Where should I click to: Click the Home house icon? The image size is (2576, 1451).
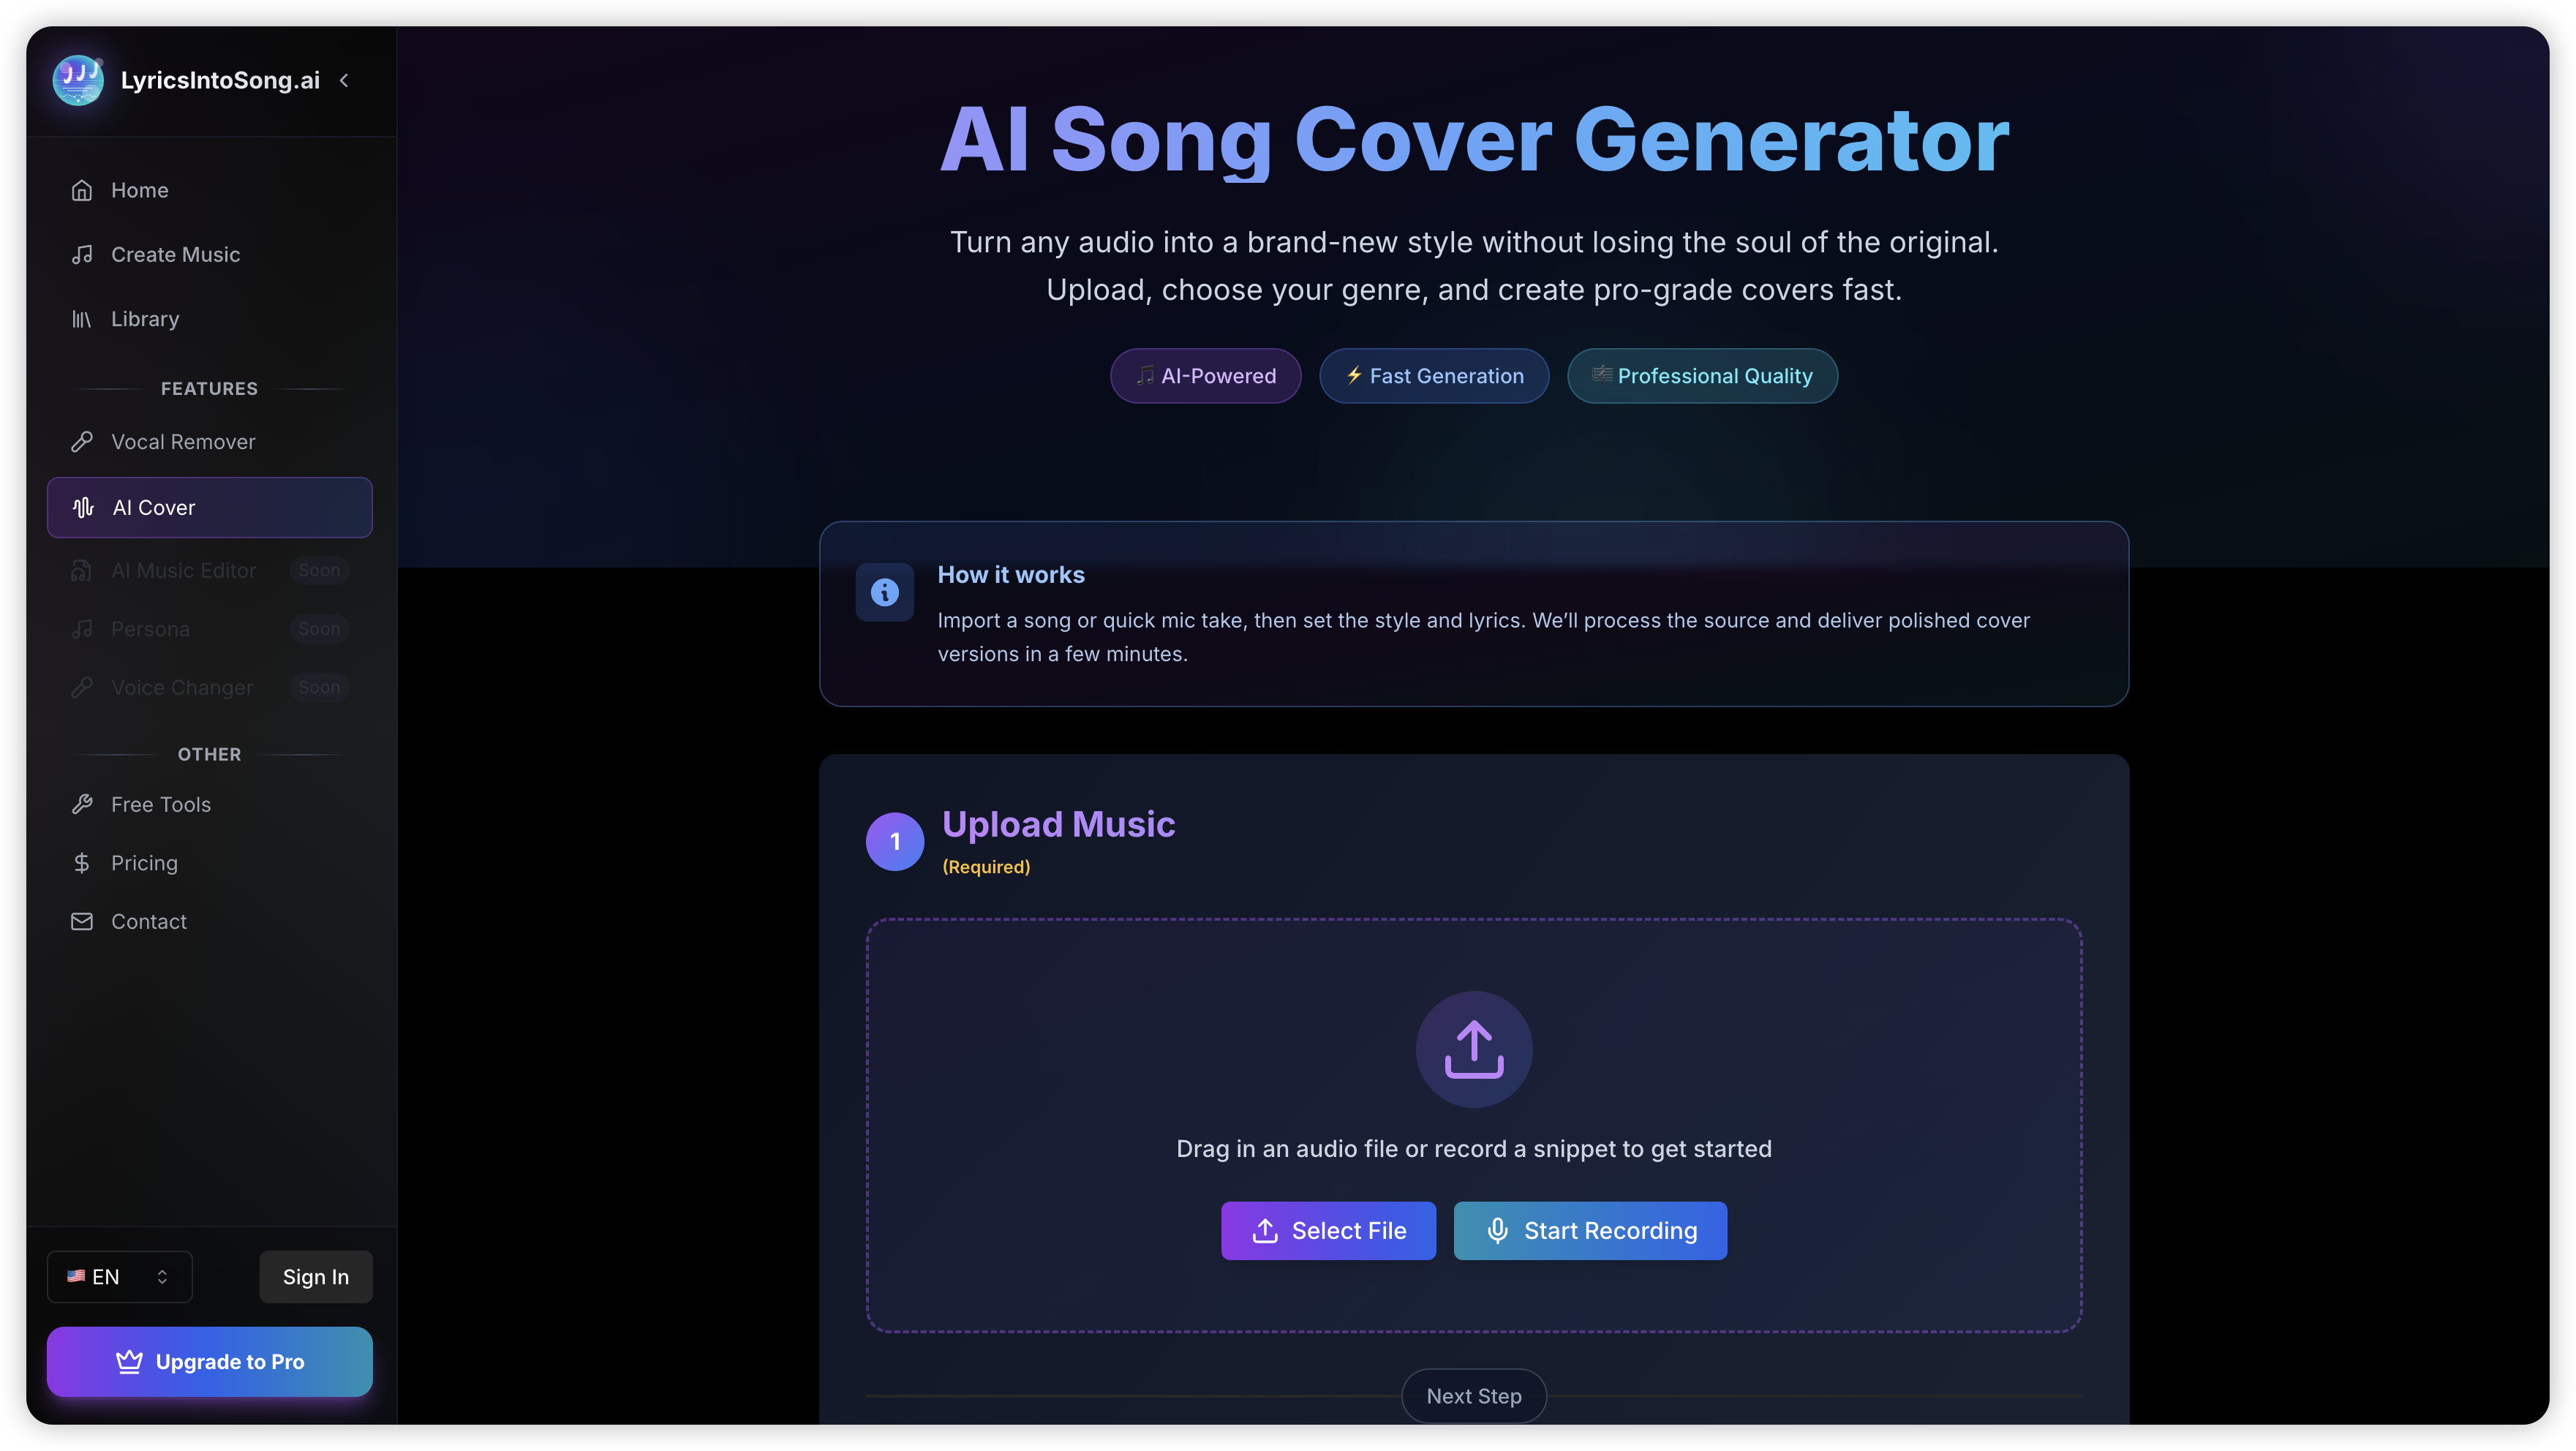point(82,190)
